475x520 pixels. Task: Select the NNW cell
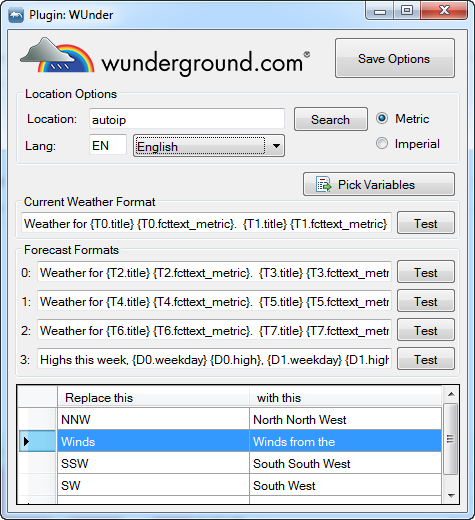[153, 419]
